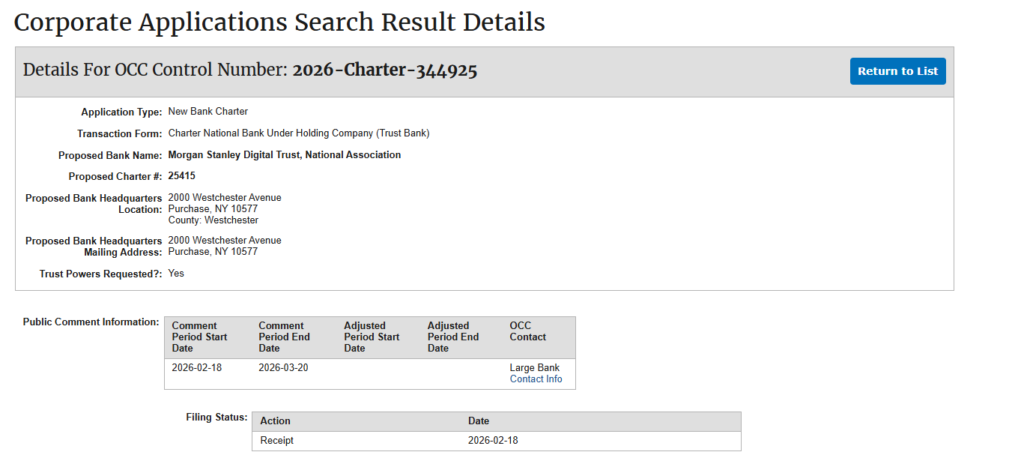Select the New Bank Charter application type text
This screenshot has height=455, width=1024.
tap(208, 111)
